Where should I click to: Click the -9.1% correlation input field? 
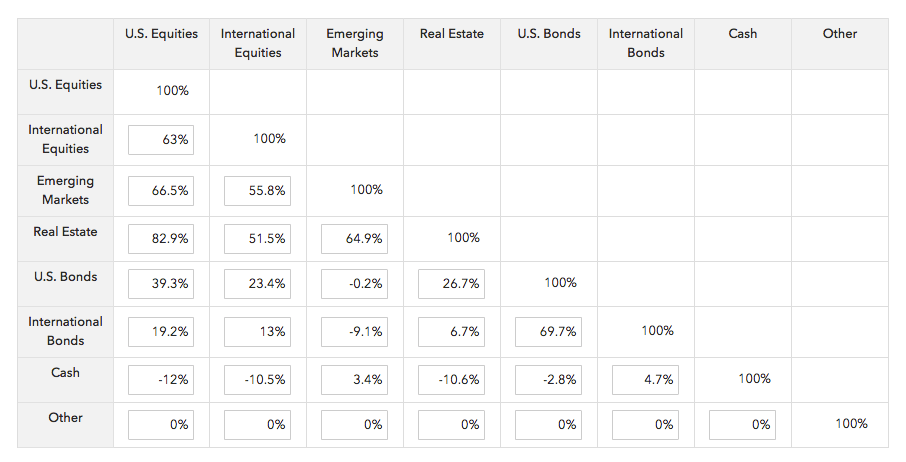pos(354,332)
